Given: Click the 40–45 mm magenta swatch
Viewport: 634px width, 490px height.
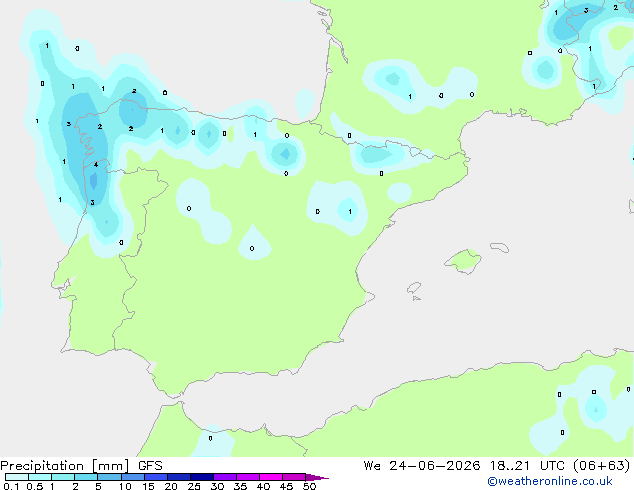Looking at the screenshot, I should (x=271, y=477).
